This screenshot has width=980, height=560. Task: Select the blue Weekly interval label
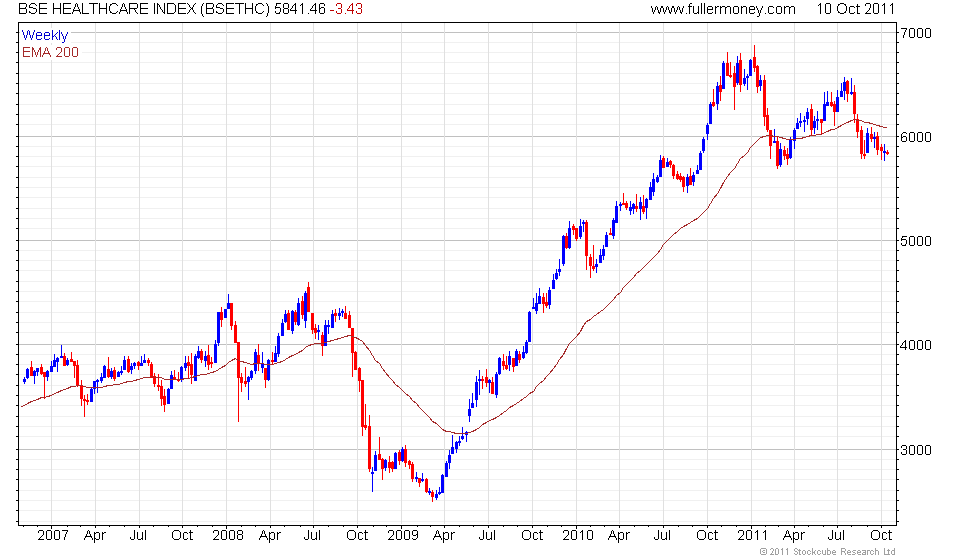pyautogui.click(x=45, y=35)
